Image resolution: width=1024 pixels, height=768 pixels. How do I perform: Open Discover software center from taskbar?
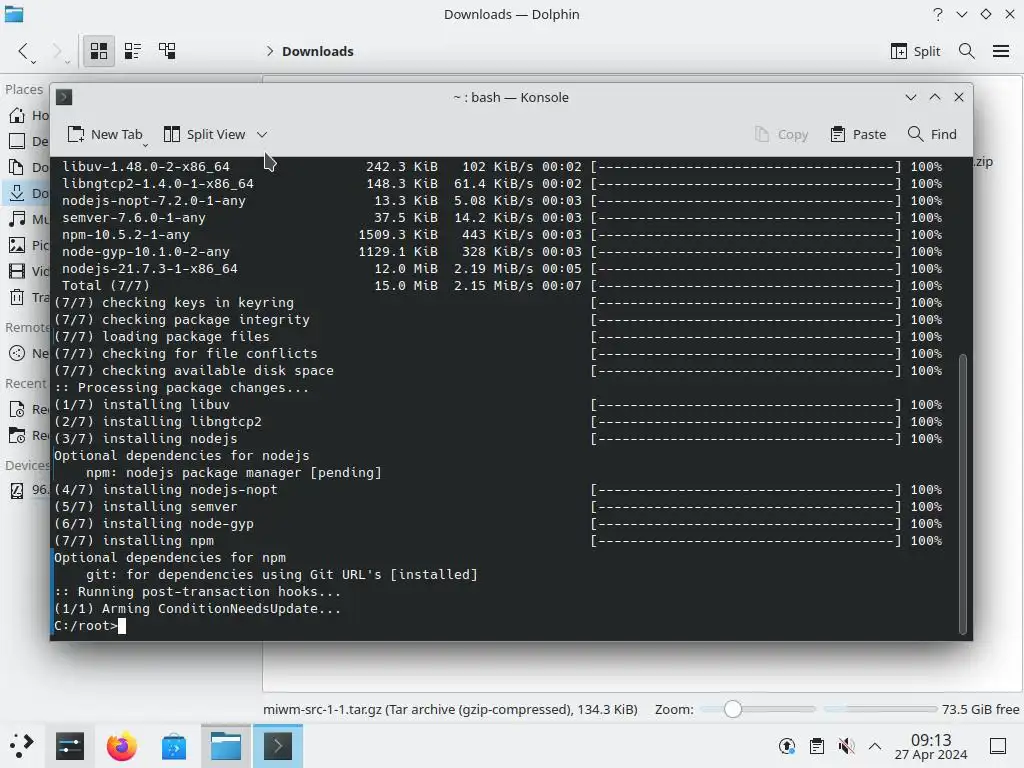tap(174, 746)
